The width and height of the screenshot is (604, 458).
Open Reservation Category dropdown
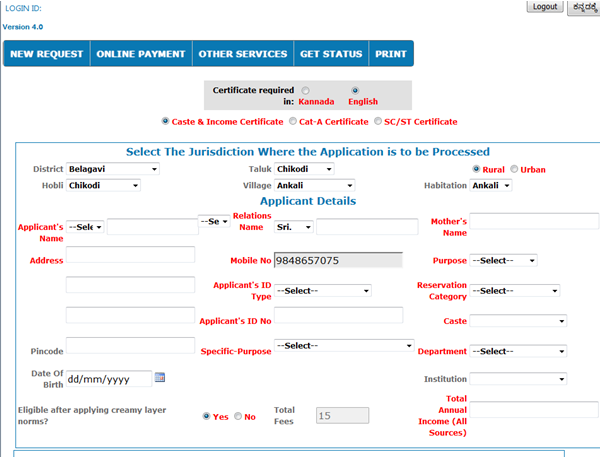point(515,290)
